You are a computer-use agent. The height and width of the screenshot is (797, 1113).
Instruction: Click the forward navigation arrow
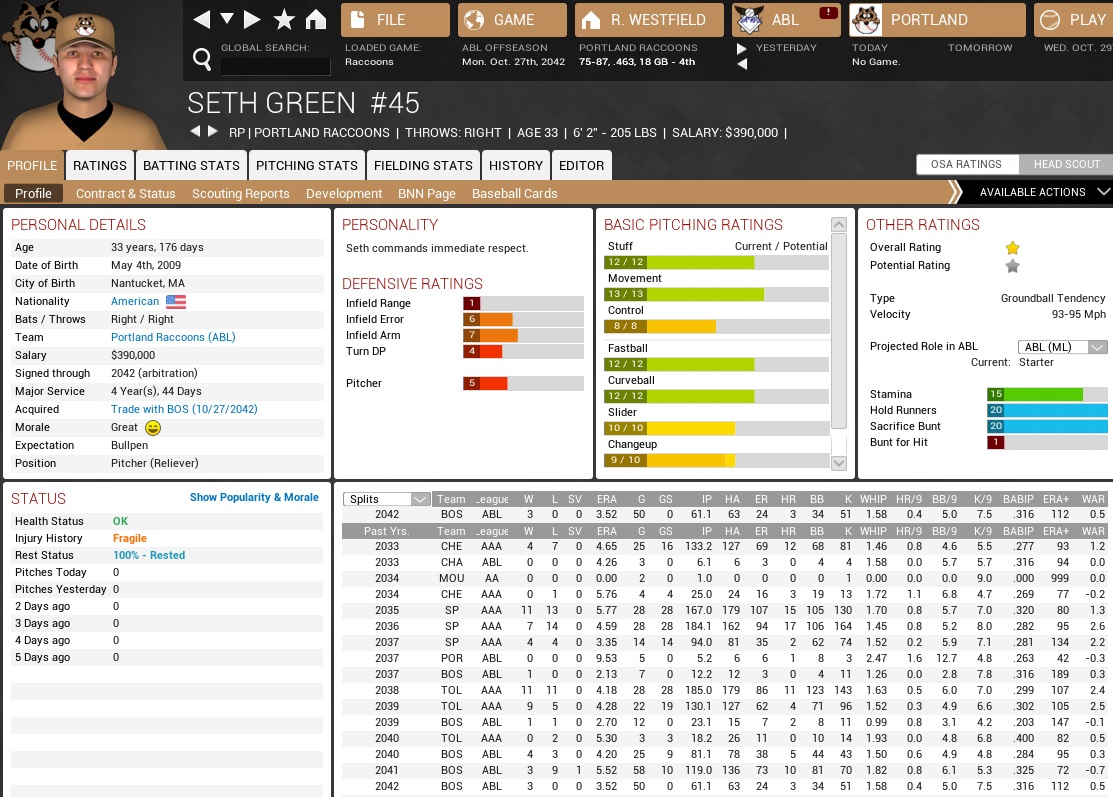click(252, 20)
